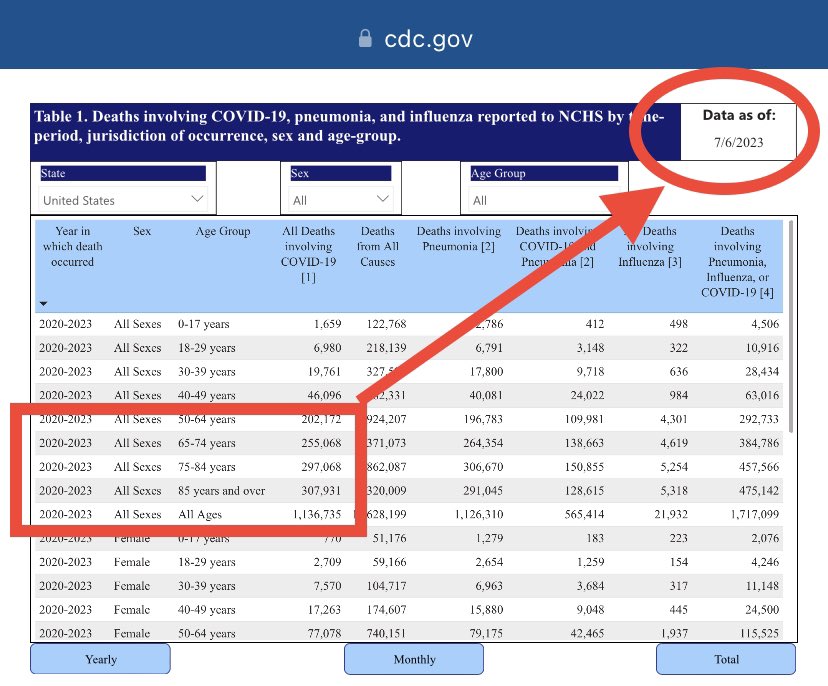This screenshot has width=828, height=686.
Task: Click the lock icon beside cdc.gov
Action: click(x=365, y=39)
